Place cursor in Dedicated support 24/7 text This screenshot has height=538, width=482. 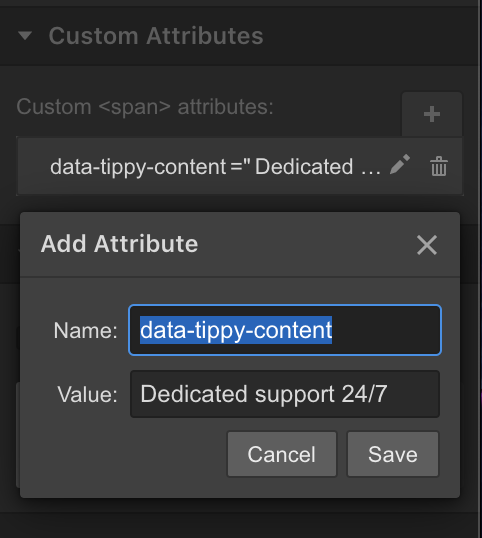[263, 394]
